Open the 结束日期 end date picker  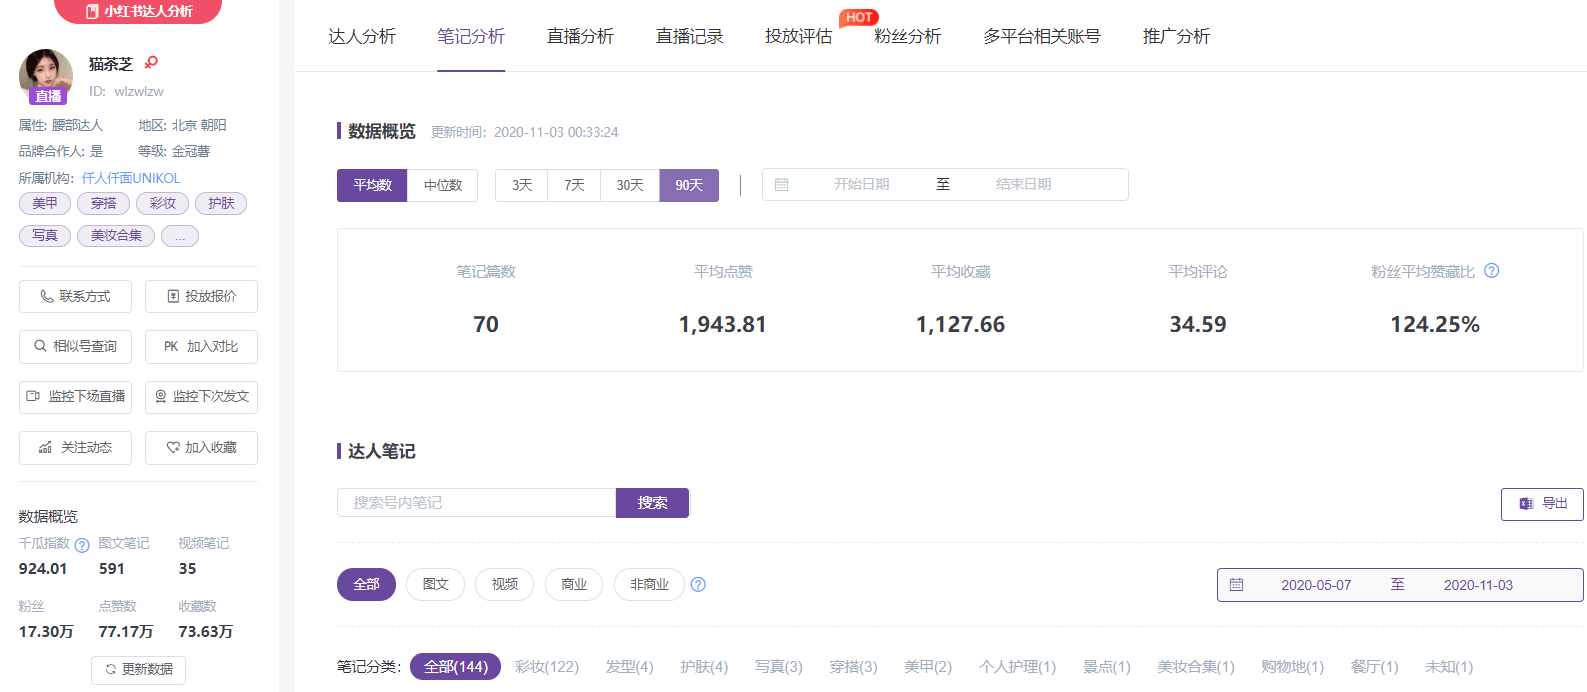pos(1023,185)
